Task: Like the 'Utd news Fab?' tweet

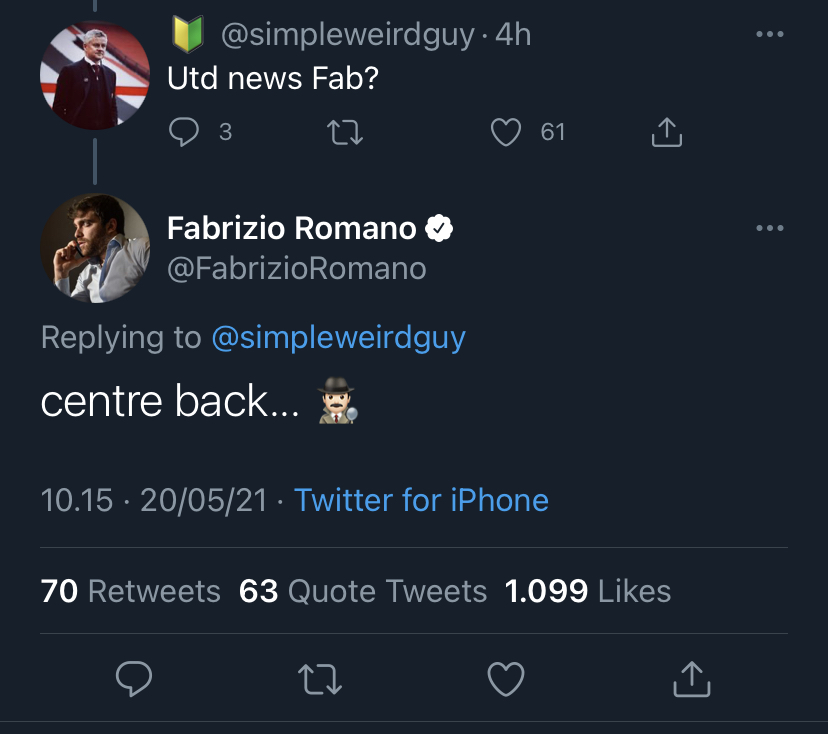Action: pyautogui.click(x=506, y=132)
